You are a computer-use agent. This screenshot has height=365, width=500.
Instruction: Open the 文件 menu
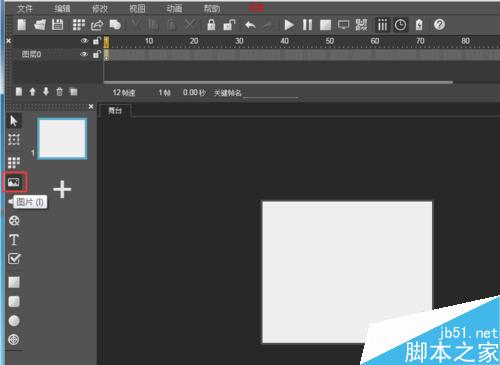[x=25, y=9]
